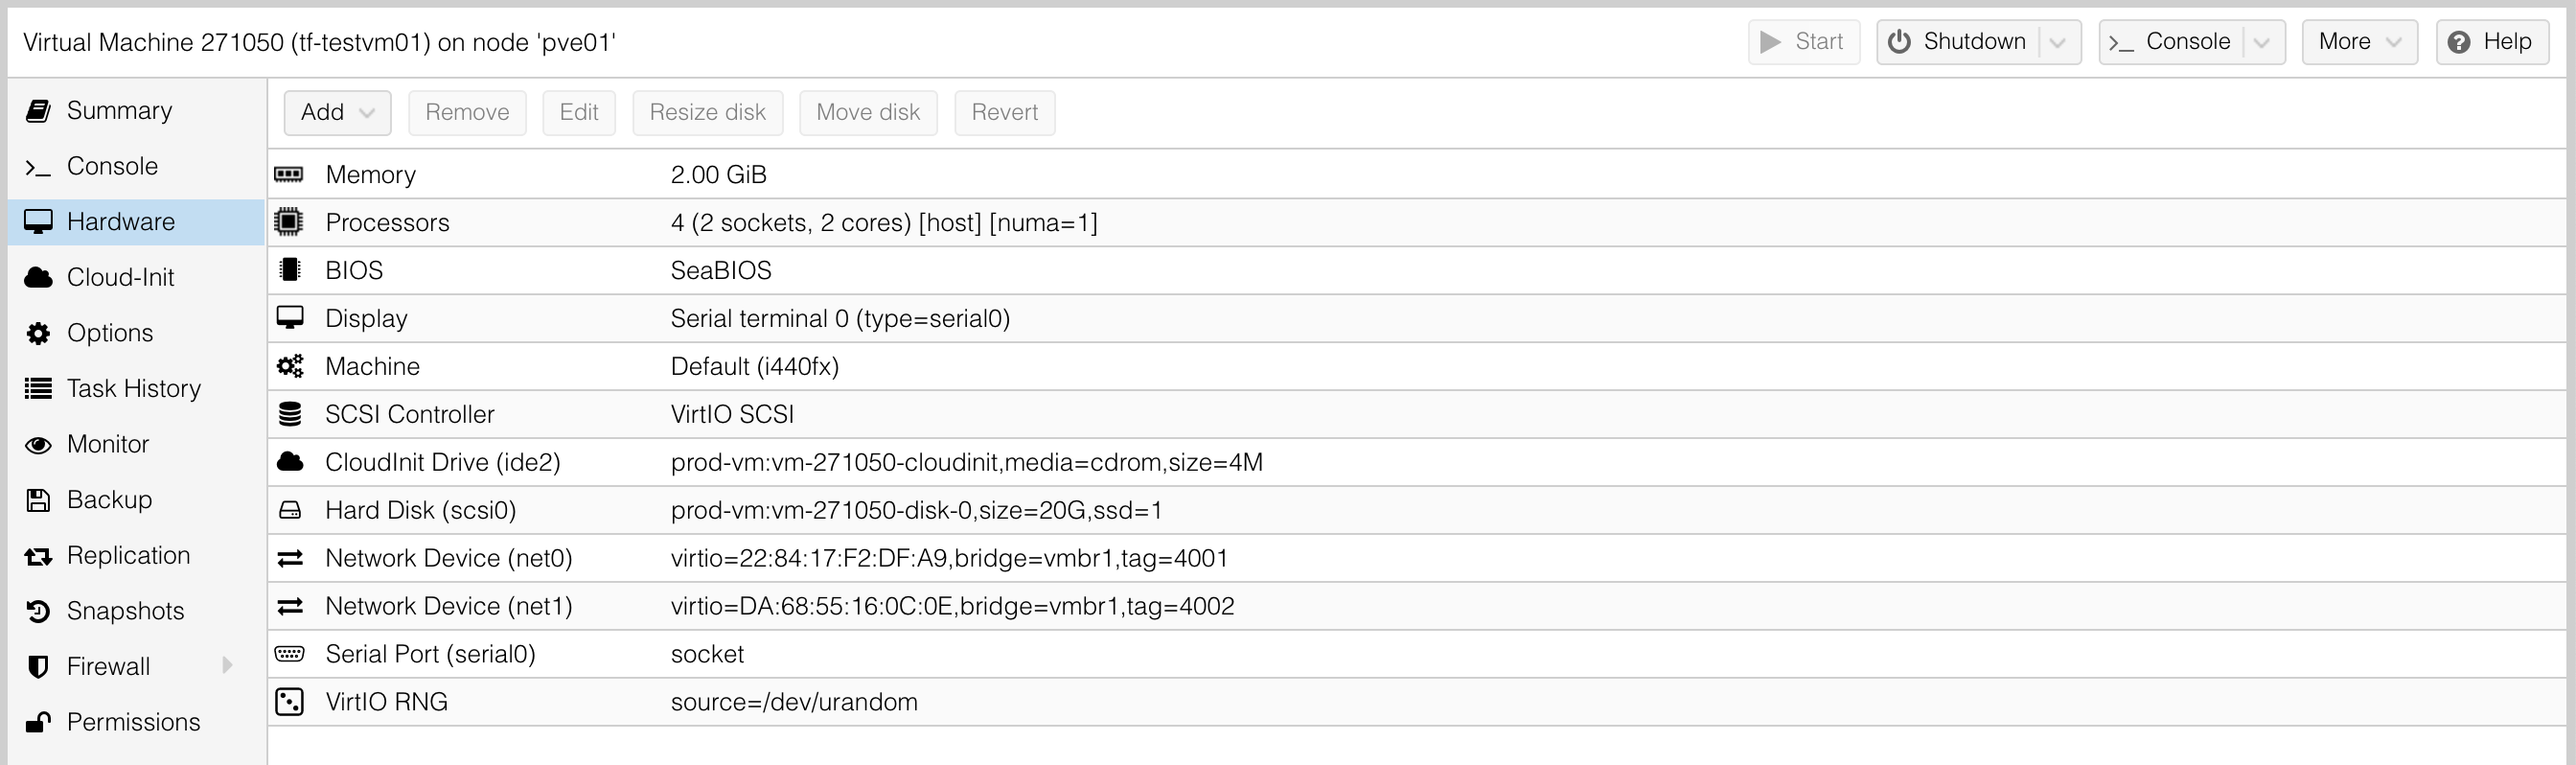Click the Hard Disk scsi0 icon
Image resolution: width=2576 pixels, height=765 pixels.
click(x=290, y=510)
